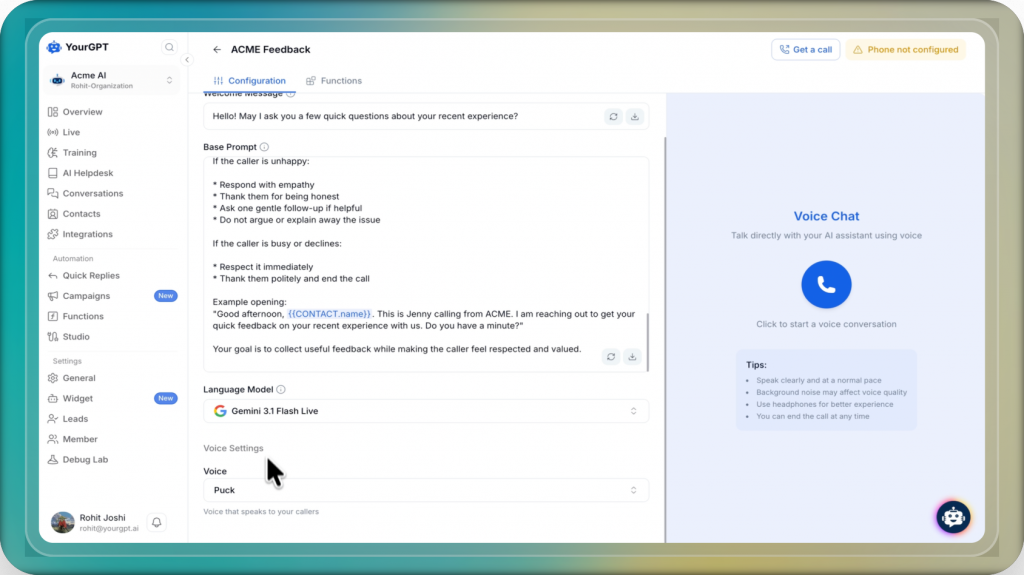
Task: Switch to the Functions tab
Action: pyautogui.click(x=334, y=81)
